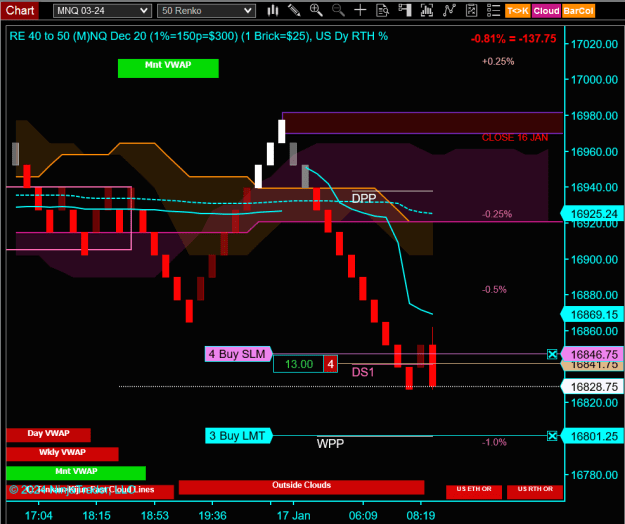The width and height of the screenshot is (625, 524).
Task: Click the 16828.75 white price marker
Action: pos(592,387)
